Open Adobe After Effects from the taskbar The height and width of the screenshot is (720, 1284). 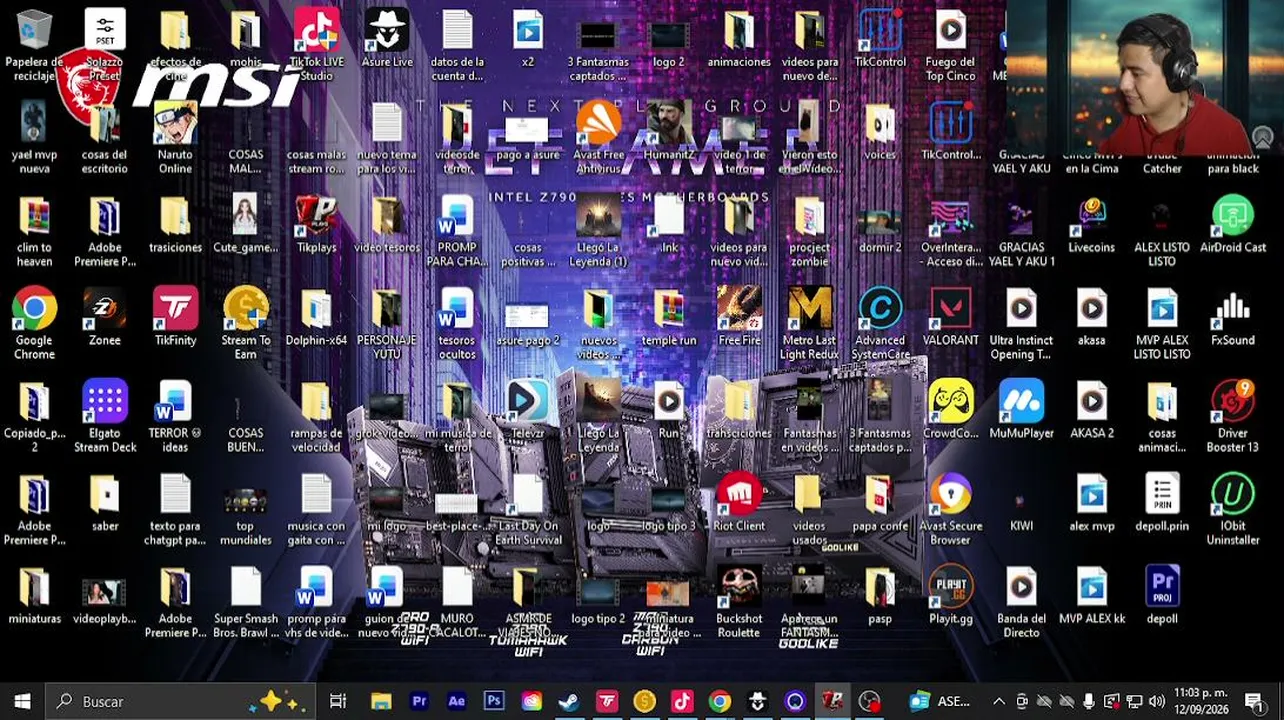pyautogui.click(x=457, y=701)
